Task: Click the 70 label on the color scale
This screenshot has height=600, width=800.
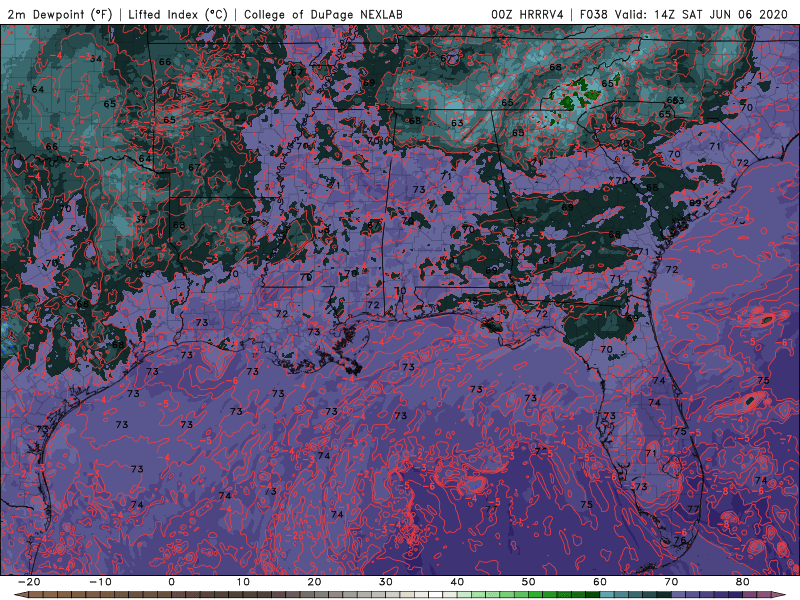Action: coord(671,582)
